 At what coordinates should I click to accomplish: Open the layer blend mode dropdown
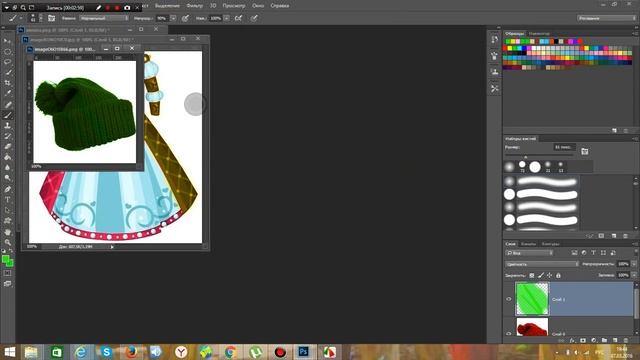coord(542,264)
